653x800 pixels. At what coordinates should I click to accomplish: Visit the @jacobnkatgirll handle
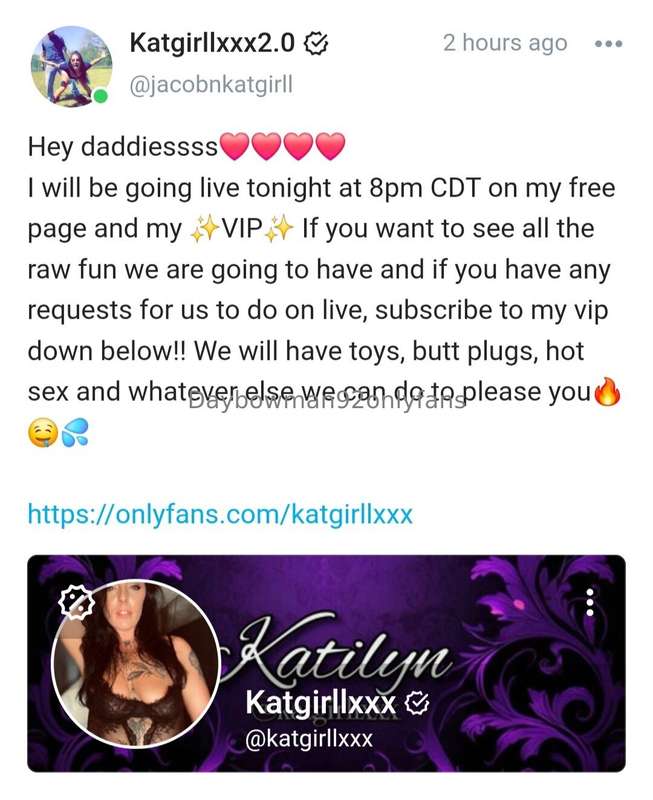tap(211, 85)
